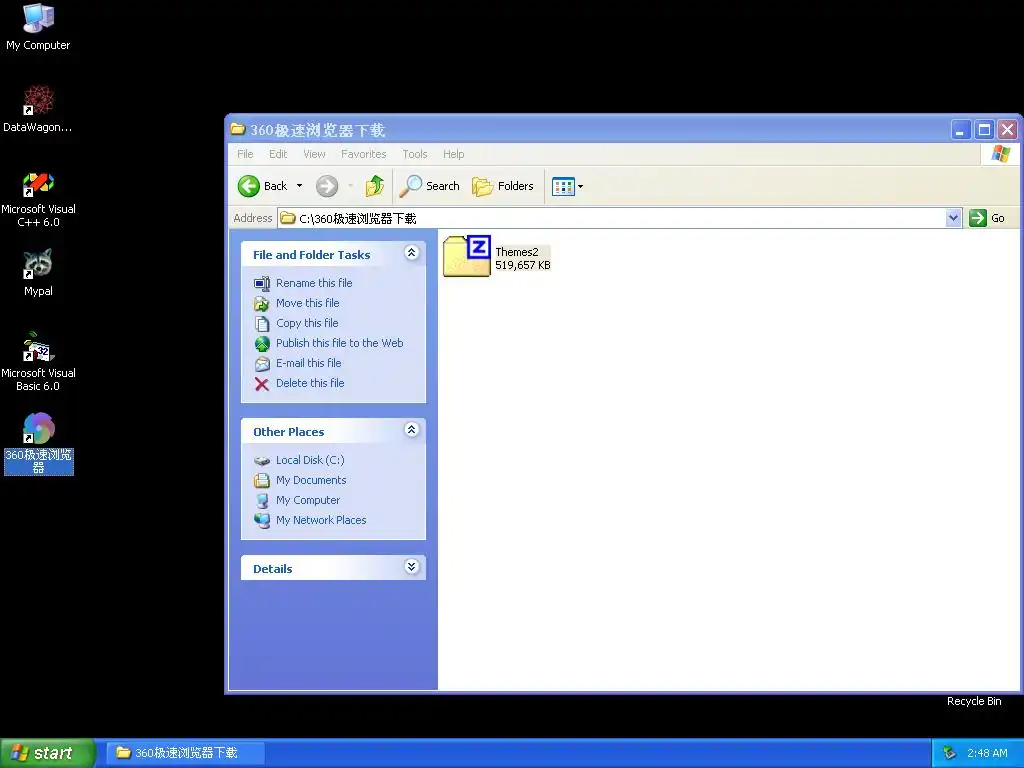
Task: Select Microsoft Visual Basic 6.0 desktop icon
Action: (x=38, y=362)
